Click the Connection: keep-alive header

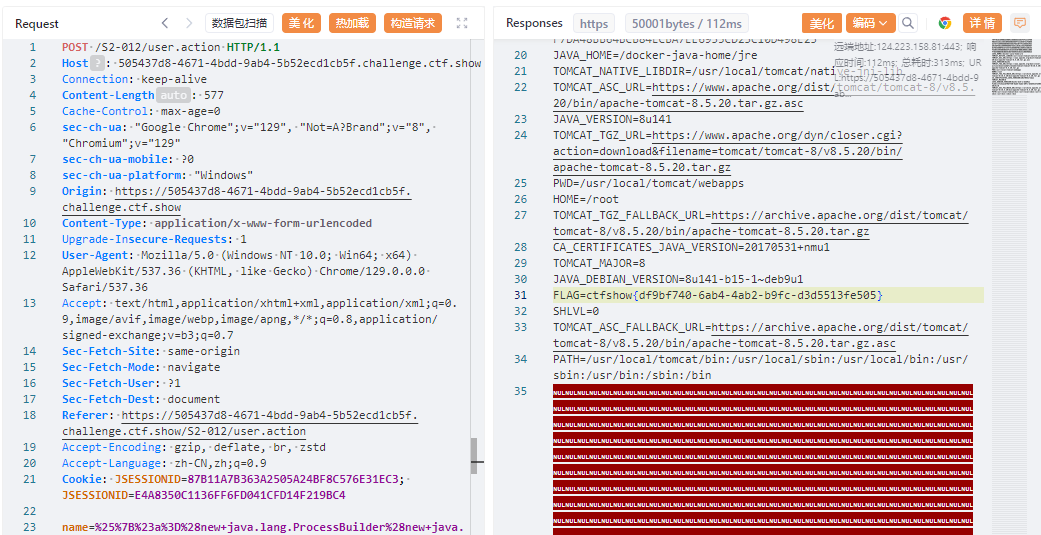coord(135,80)
